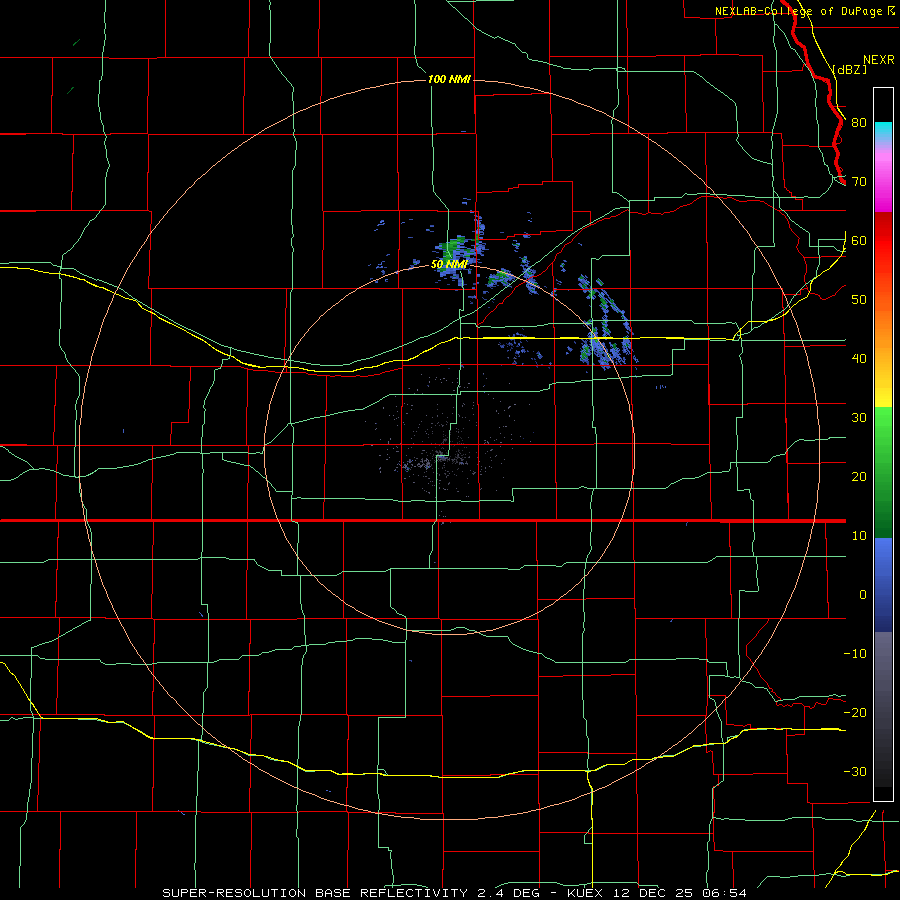
Task: Click the cyan segment of the color bar
Action: click(883, 131)
